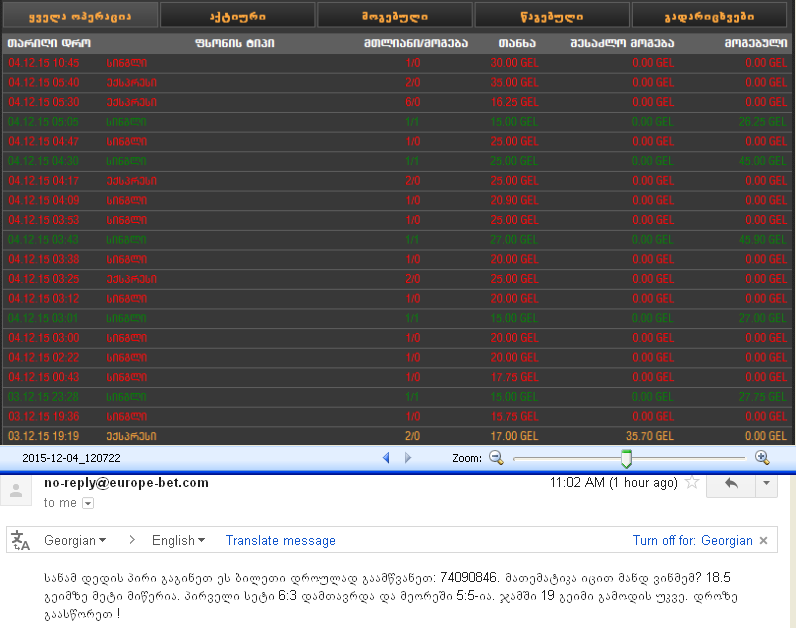
Task: Open the English target language dropdown
Action: point(178,540)
